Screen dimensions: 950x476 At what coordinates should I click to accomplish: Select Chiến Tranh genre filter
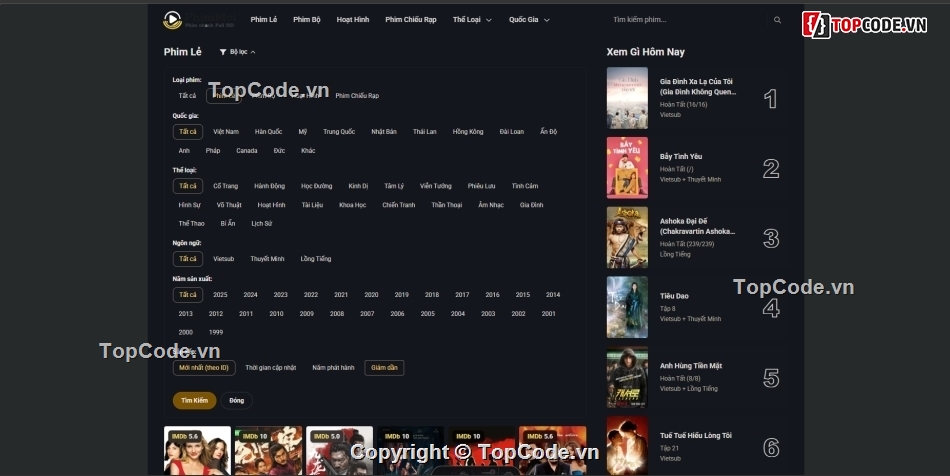(x=399, y=205)
